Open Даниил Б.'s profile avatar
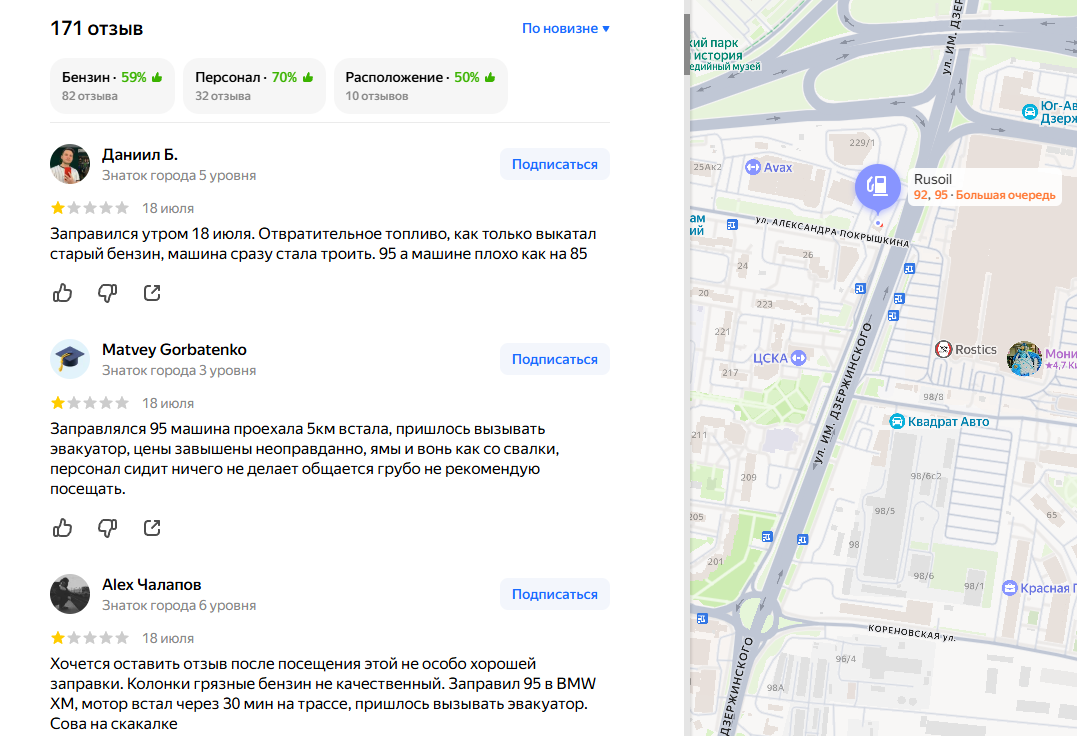The height and width of the screenshot is (736, 1077). [70, 164]
